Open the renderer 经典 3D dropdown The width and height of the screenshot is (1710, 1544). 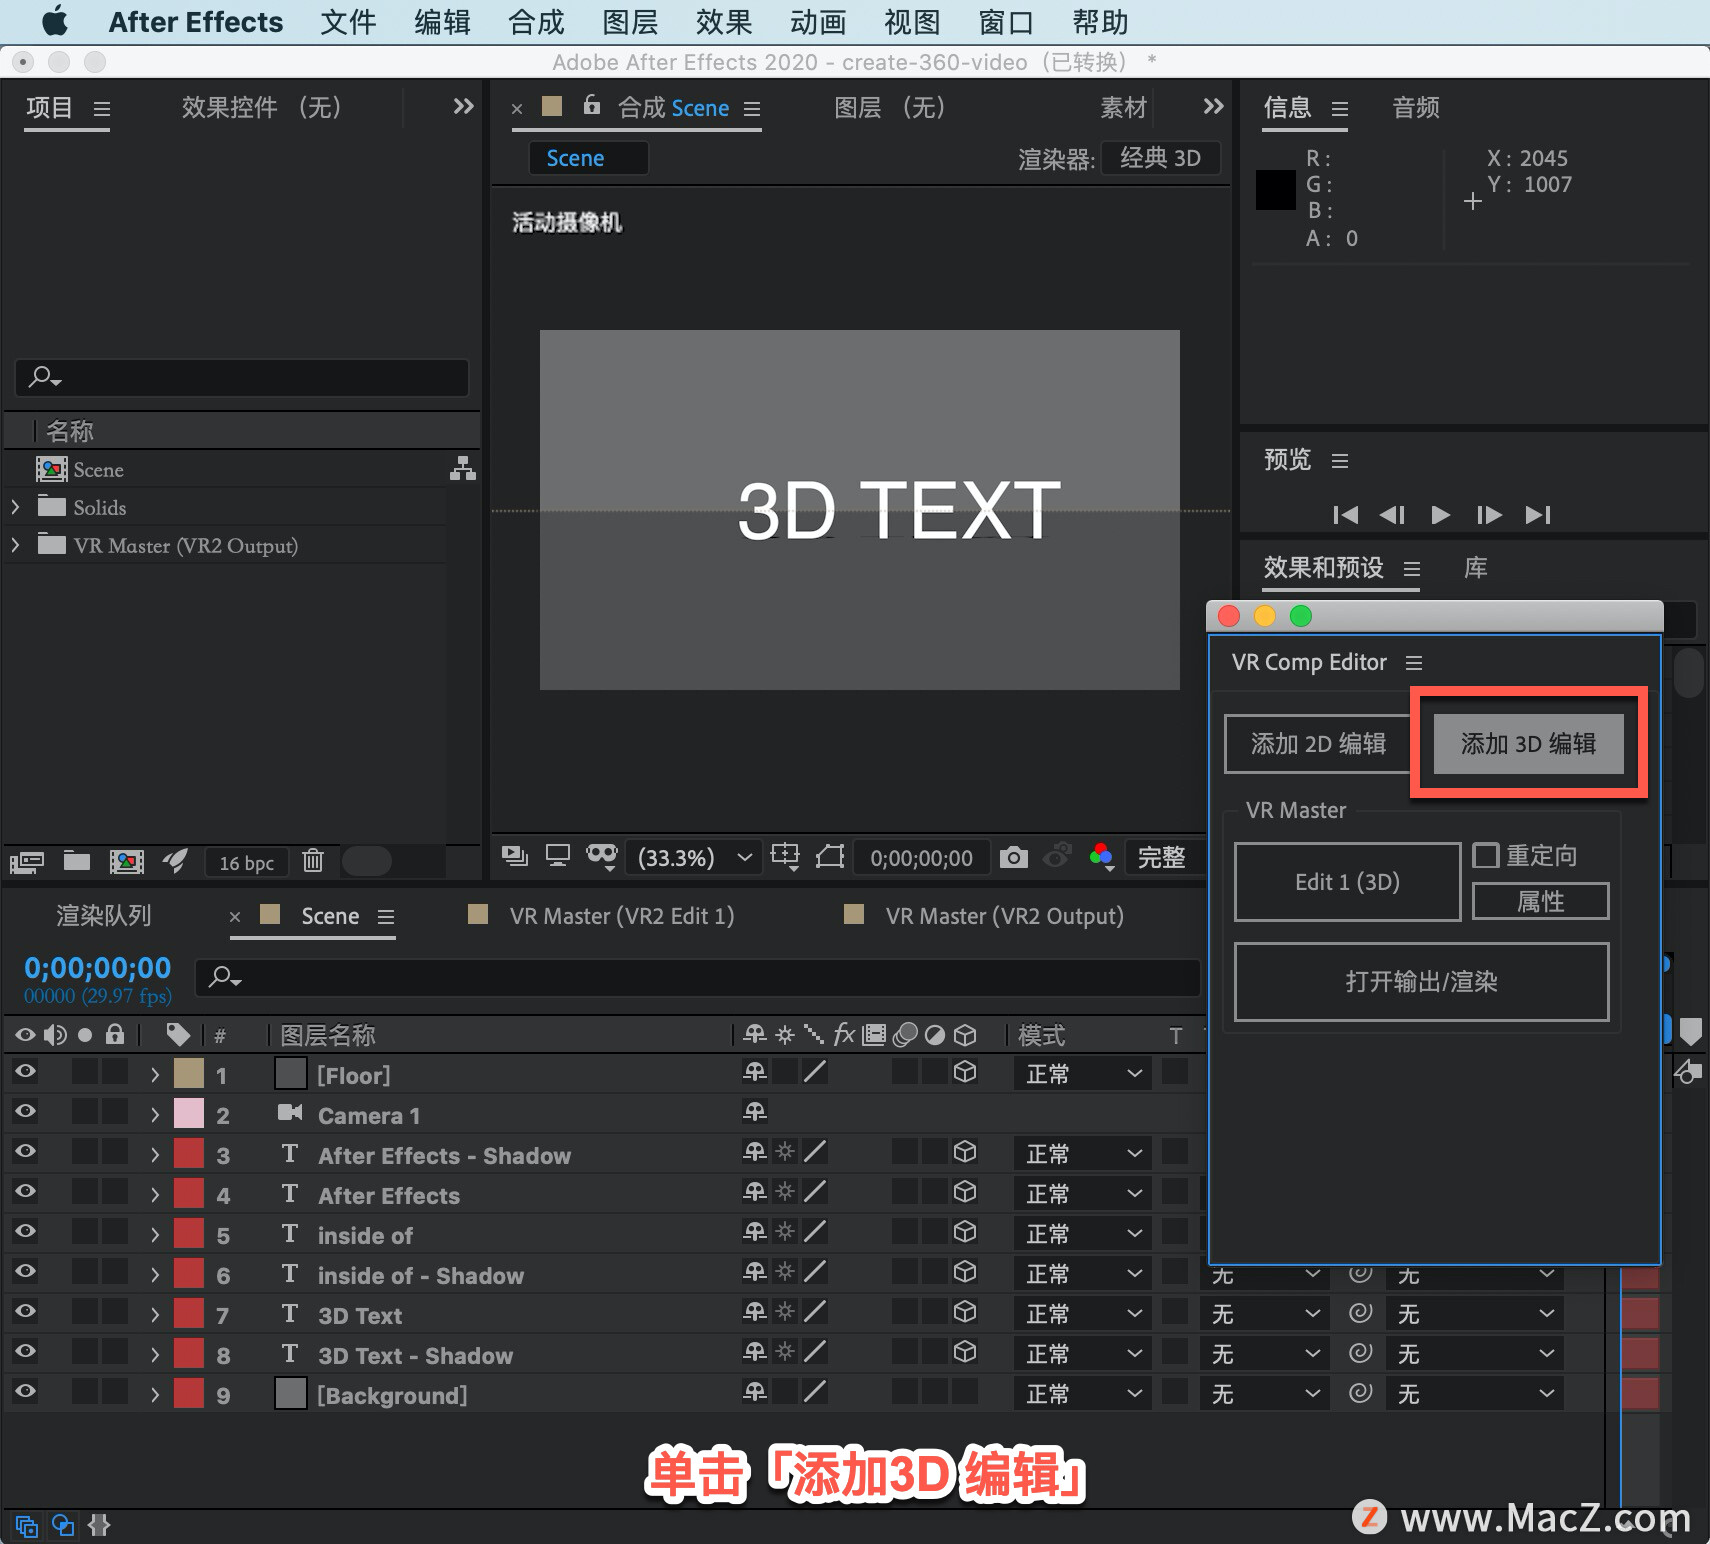click(x=1160, y=158)
